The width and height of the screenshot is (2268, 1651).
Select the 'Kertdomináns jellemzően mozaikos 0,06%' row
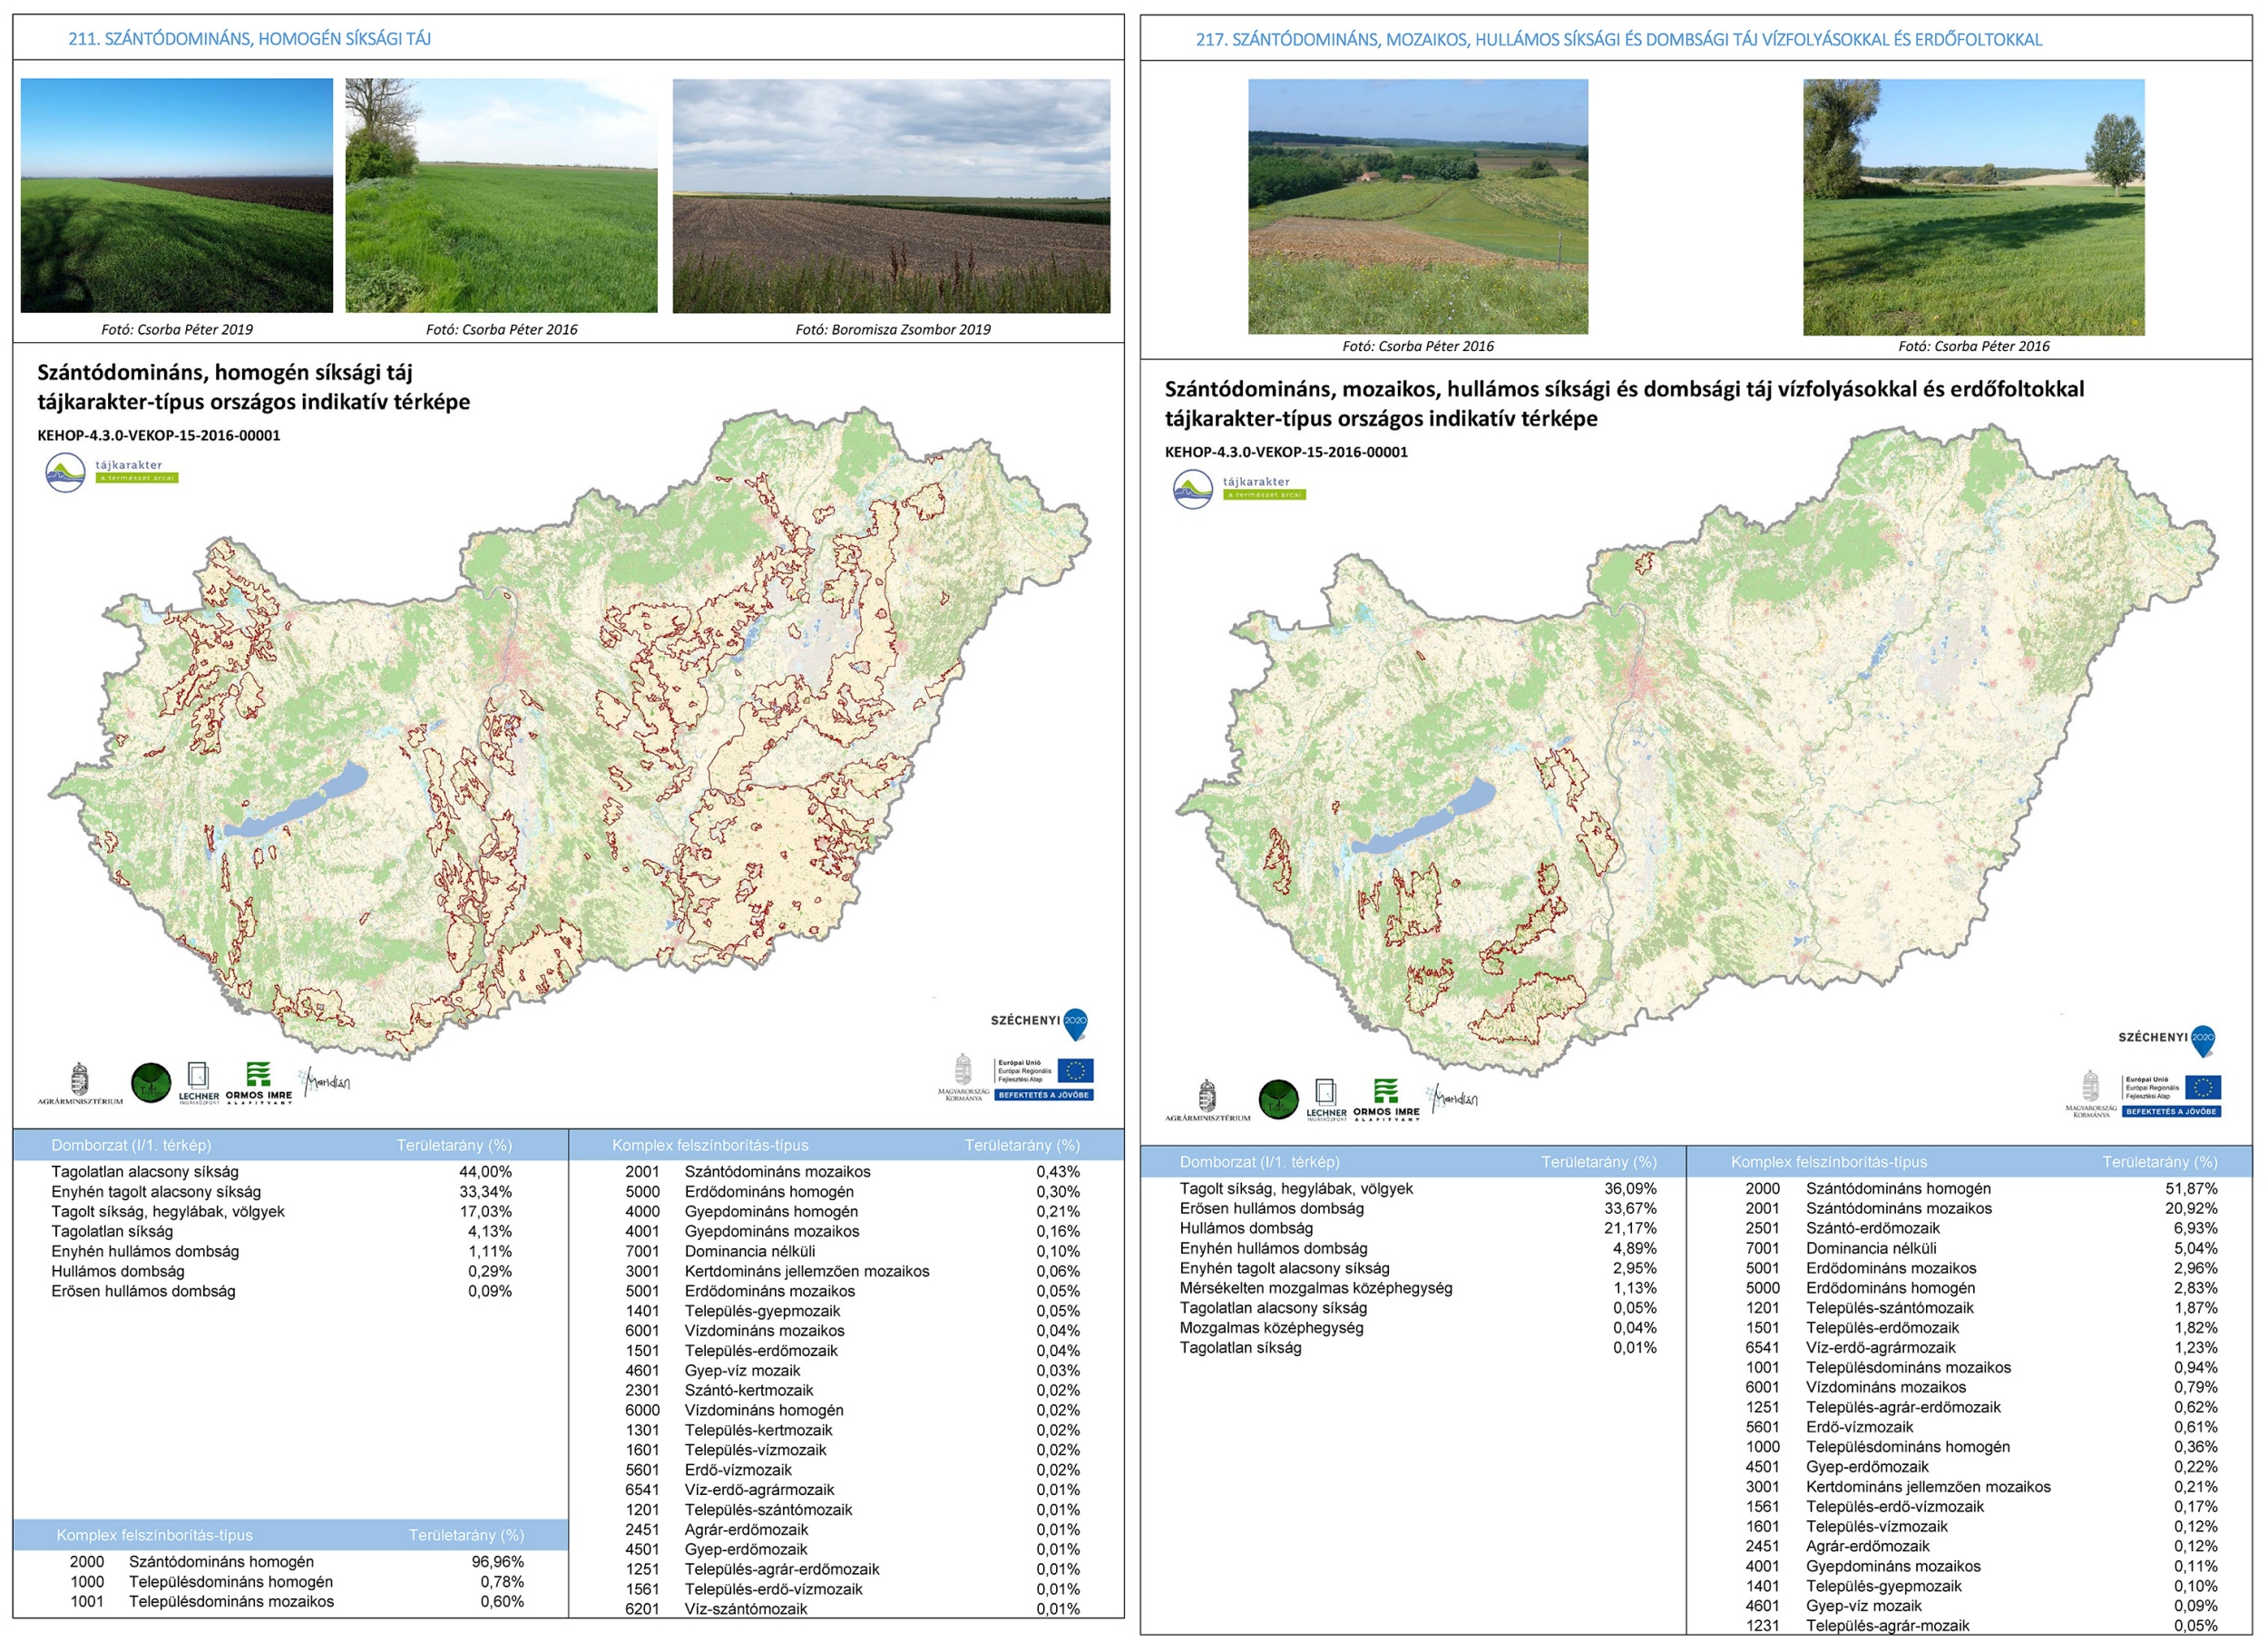click(853, 1272)
